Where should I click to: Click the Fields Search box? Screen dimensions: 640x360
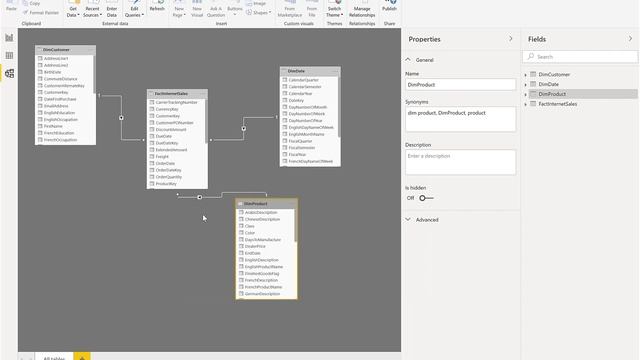pyautogui.click(x=580, y=57)
